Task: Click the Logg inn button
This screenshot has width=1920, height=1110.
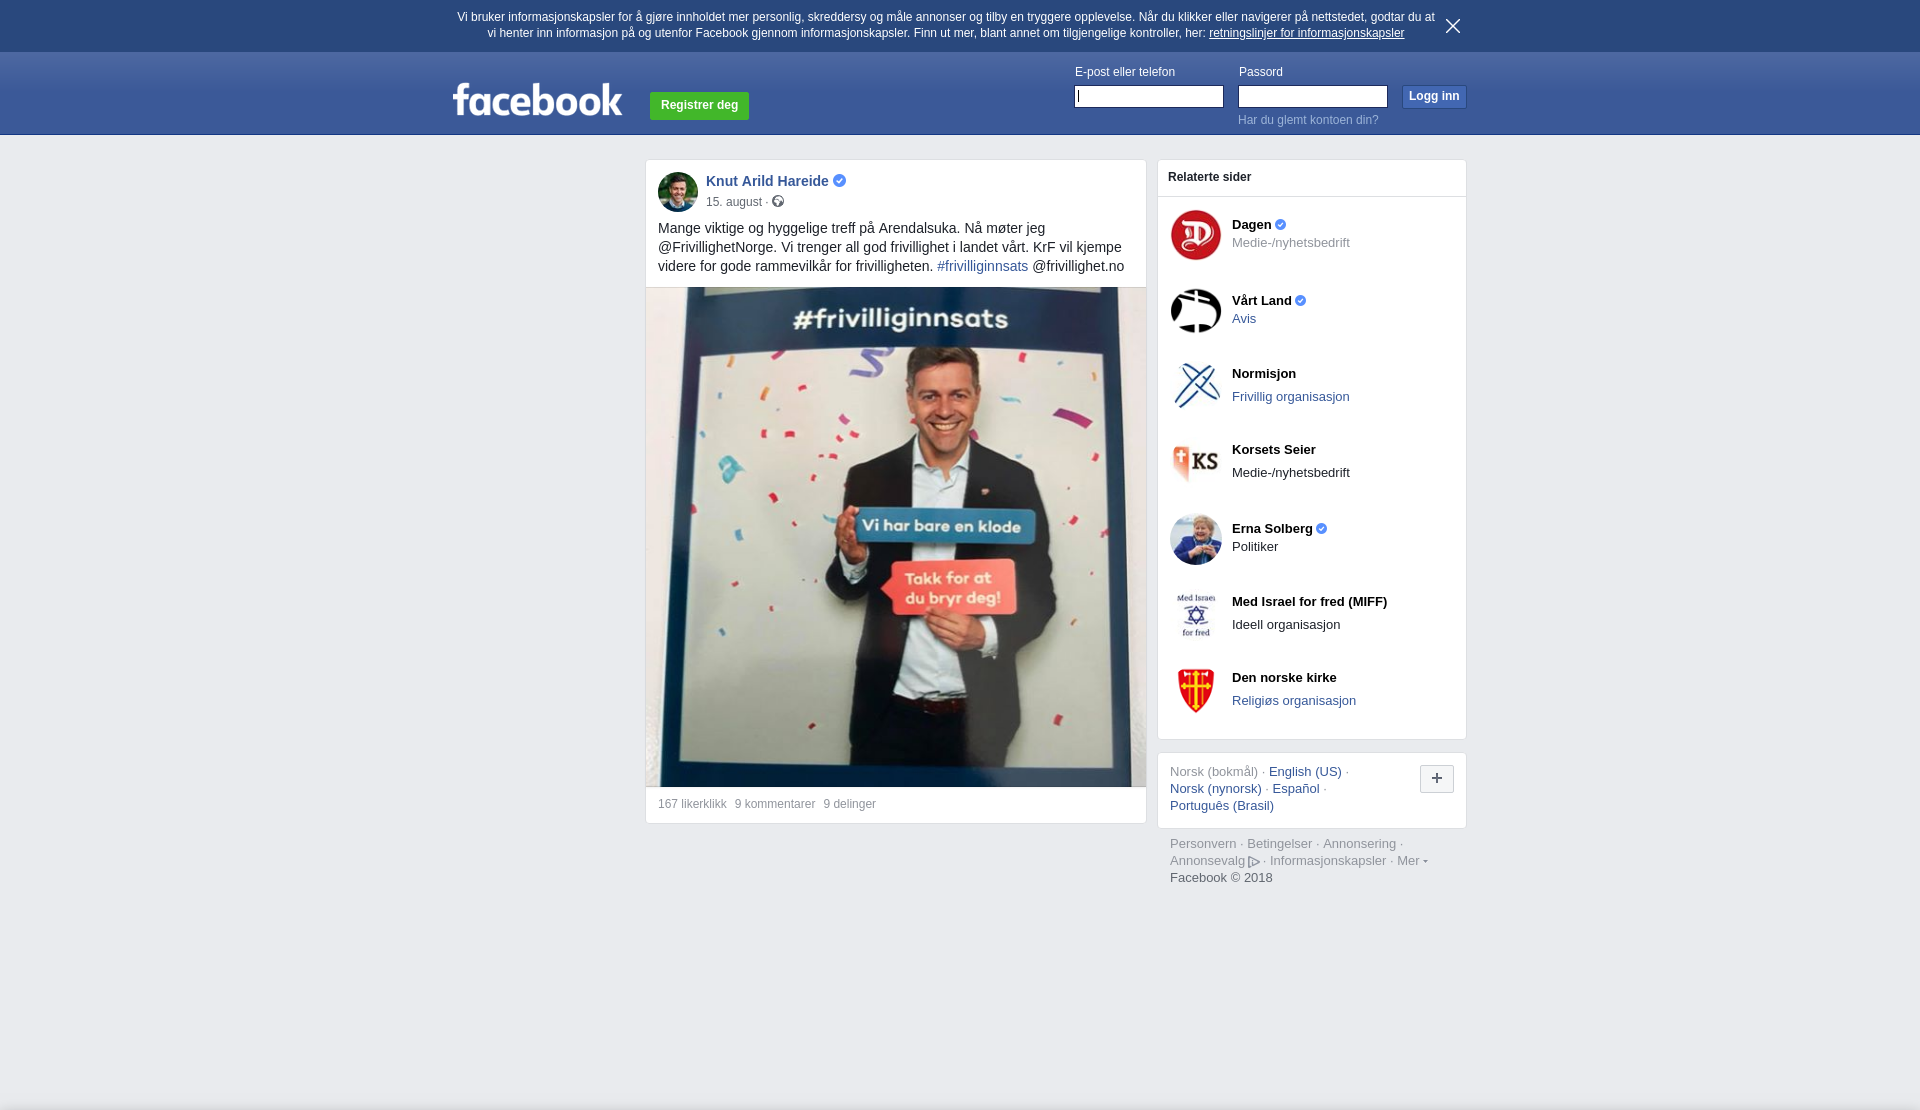Action: point(1434,97)
